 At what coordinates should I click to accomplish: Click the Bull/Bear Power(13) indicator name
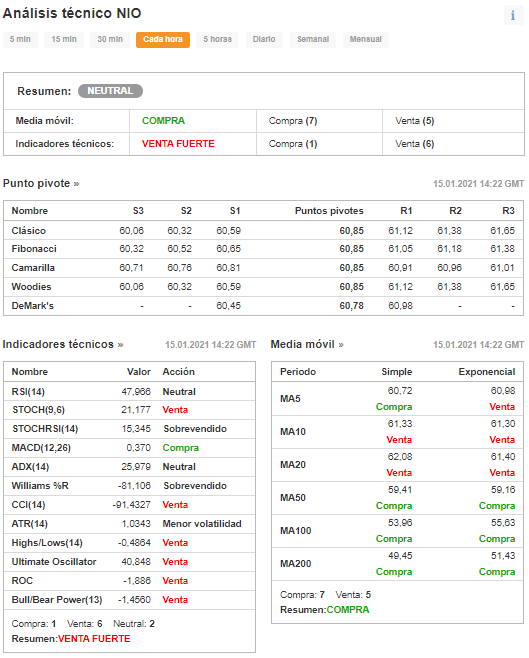point(57,600)
